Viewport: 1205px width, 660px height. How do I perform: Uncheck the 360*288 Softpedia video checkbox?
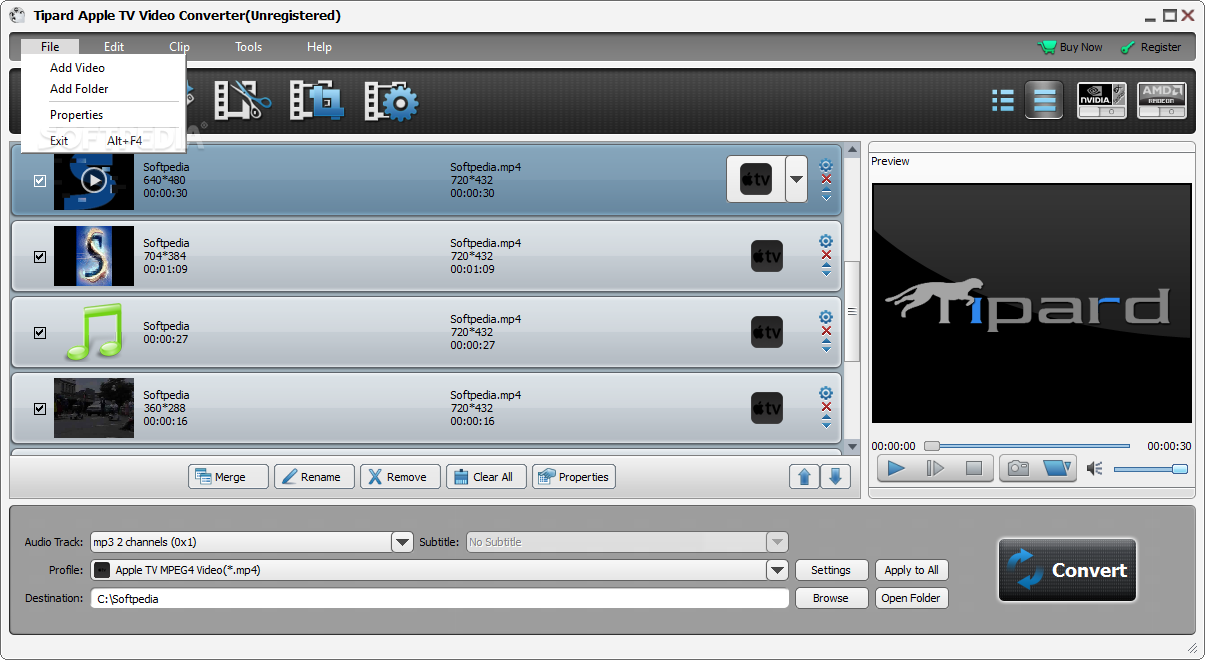coord(40,409)
